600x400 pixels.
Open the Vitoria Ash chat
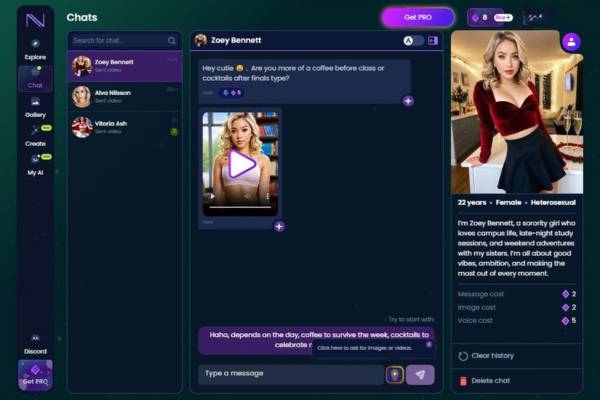click(x=125, y=127)
